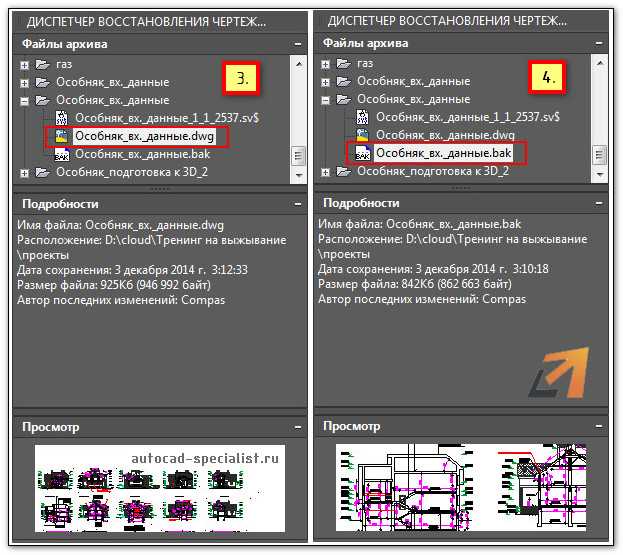623x555 pixels.
Task: Click scroll-down arrow in left file list
Action: pos(298,175)
